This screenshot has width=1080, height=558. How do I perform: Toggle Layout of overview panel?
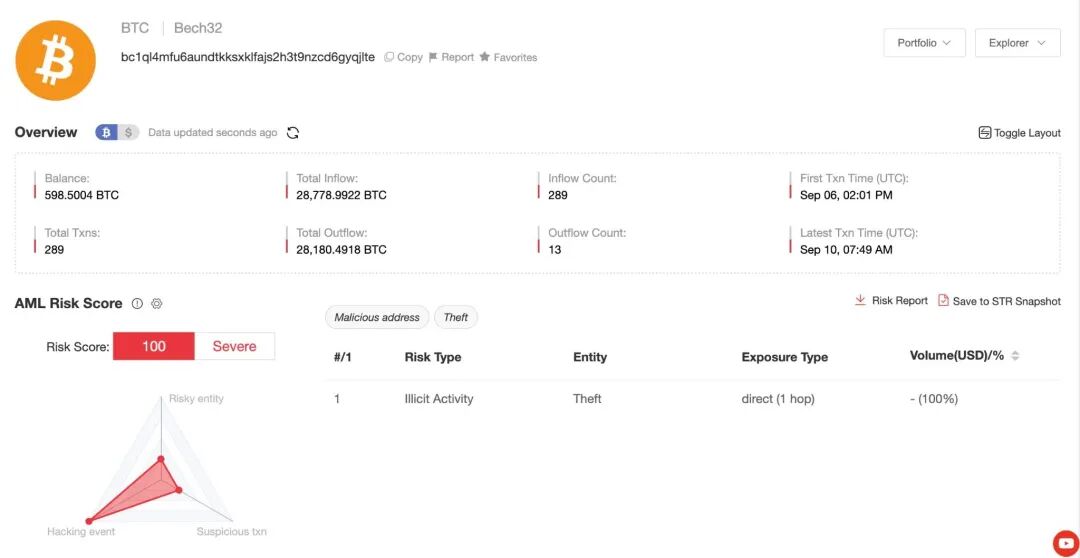click(1019, 133)
